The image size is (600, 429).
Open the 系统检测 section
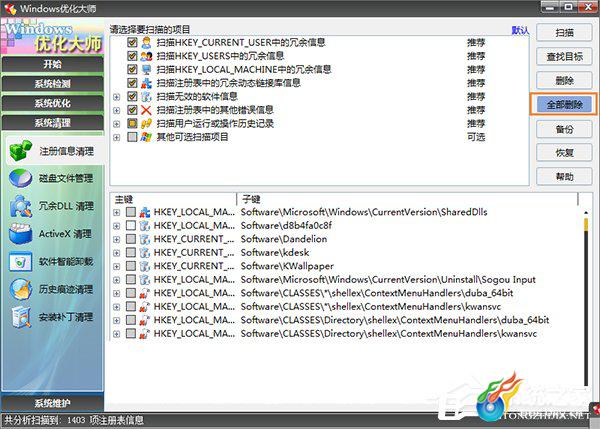(x=52, y=83)
